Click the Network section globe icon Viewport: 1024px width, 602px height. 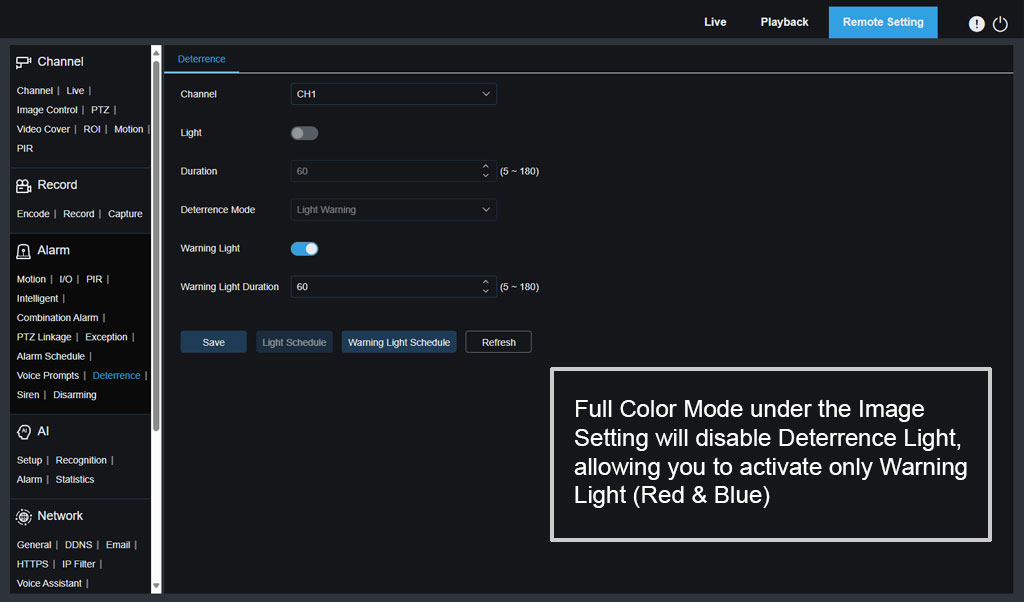(24, 516)
